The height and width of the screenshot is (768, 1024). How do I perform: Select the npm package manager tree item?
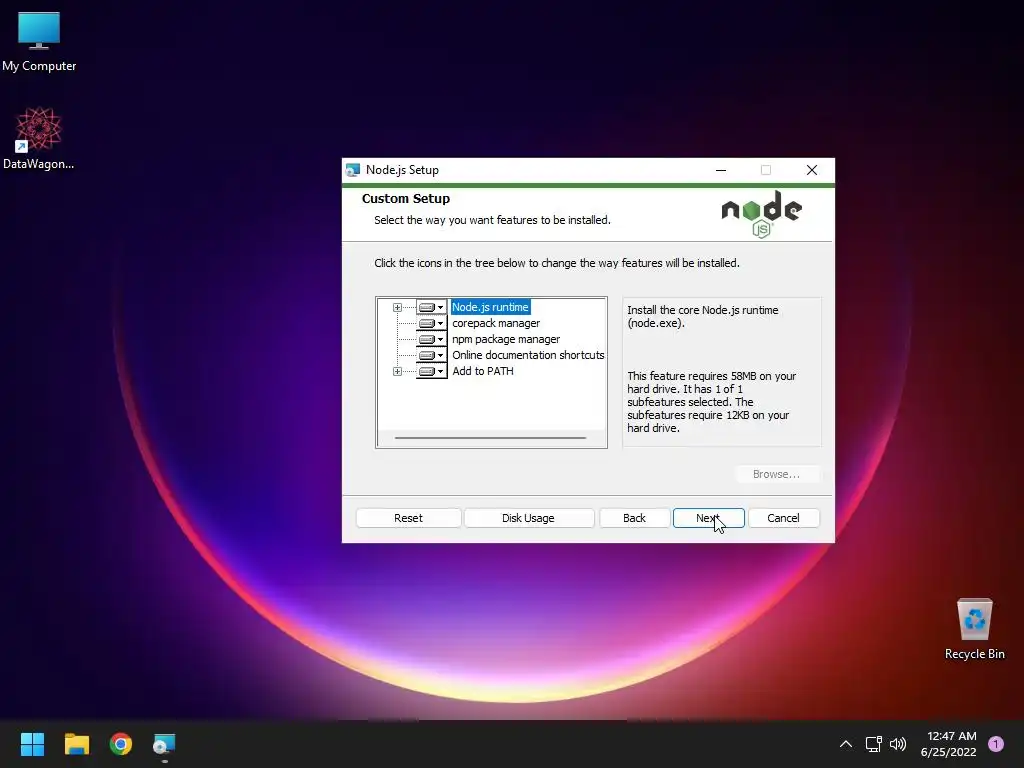(x=506, y=339)
